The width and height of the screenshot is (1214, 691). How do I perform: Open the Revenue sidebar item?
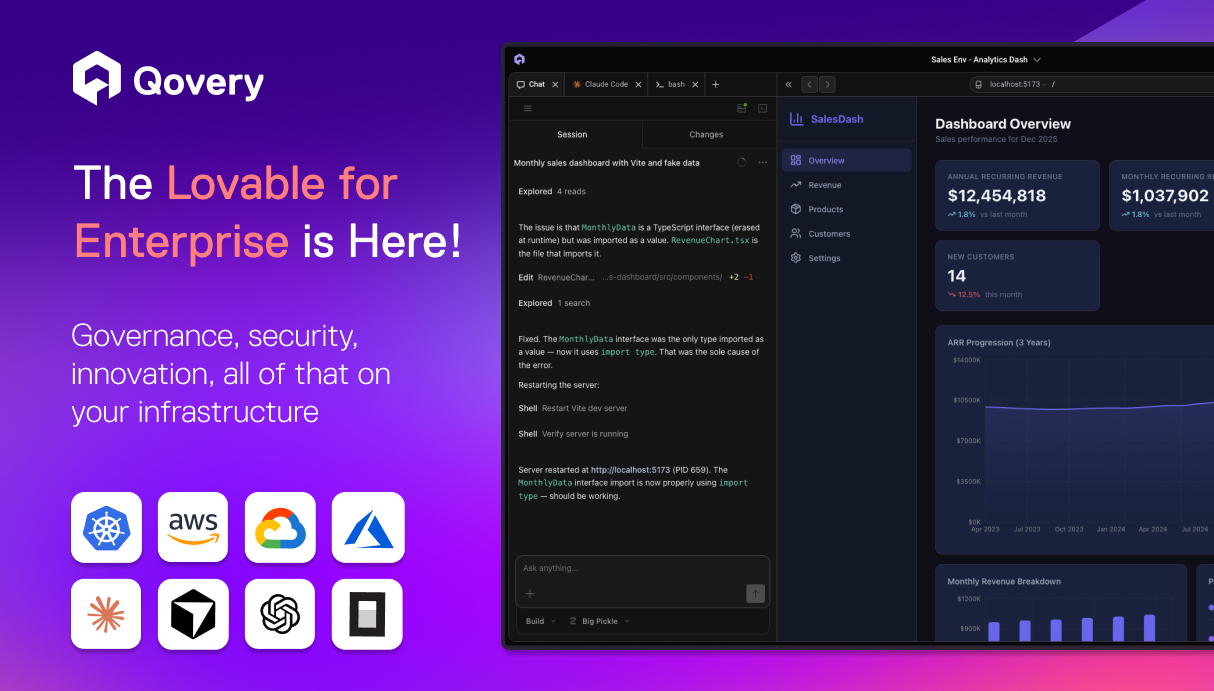tap(847, 185)
